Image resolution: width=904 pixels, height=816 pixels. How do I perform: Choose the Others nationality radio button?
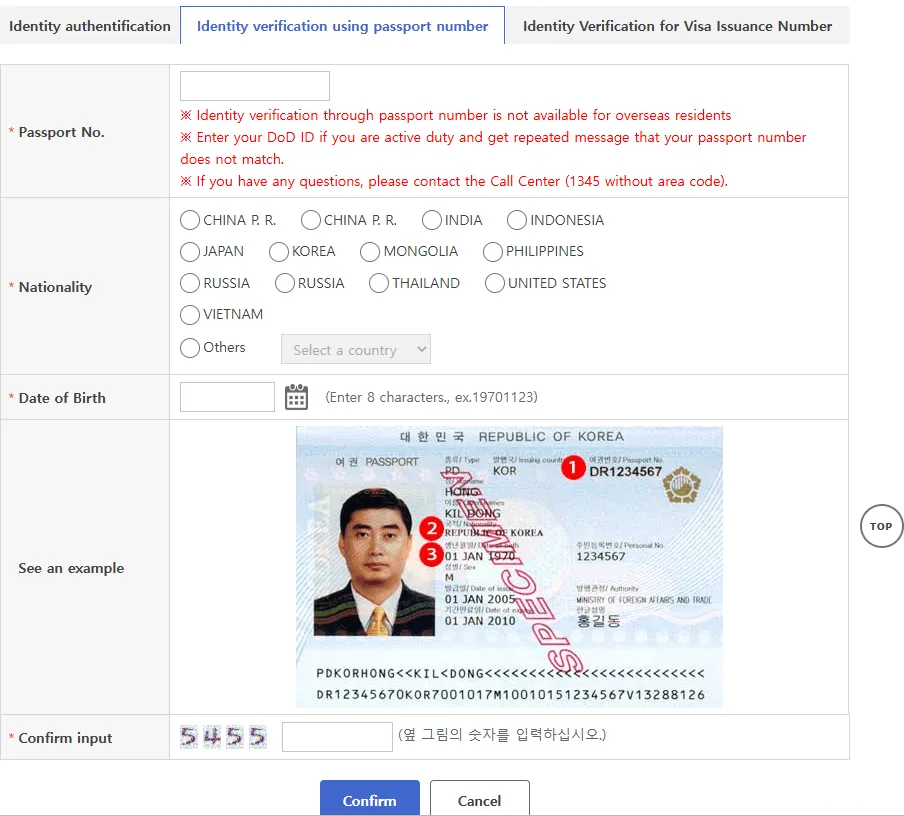coord(190,348)
